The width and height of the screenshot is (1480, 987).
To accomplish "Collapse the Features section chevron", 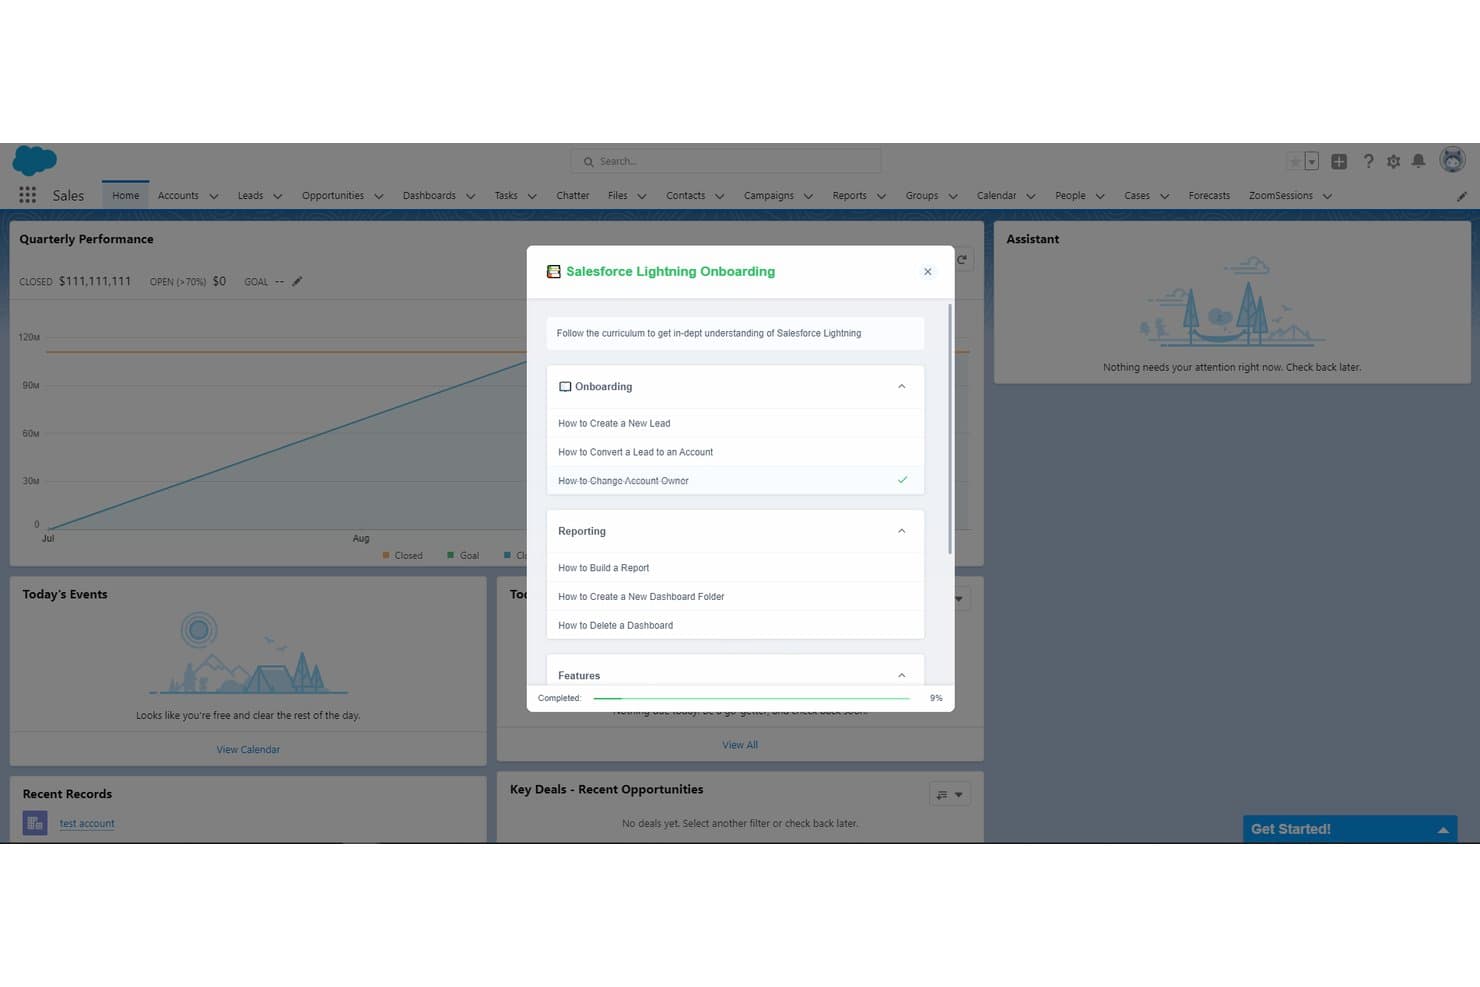I will pyautogui.click(x=901, y=676).
